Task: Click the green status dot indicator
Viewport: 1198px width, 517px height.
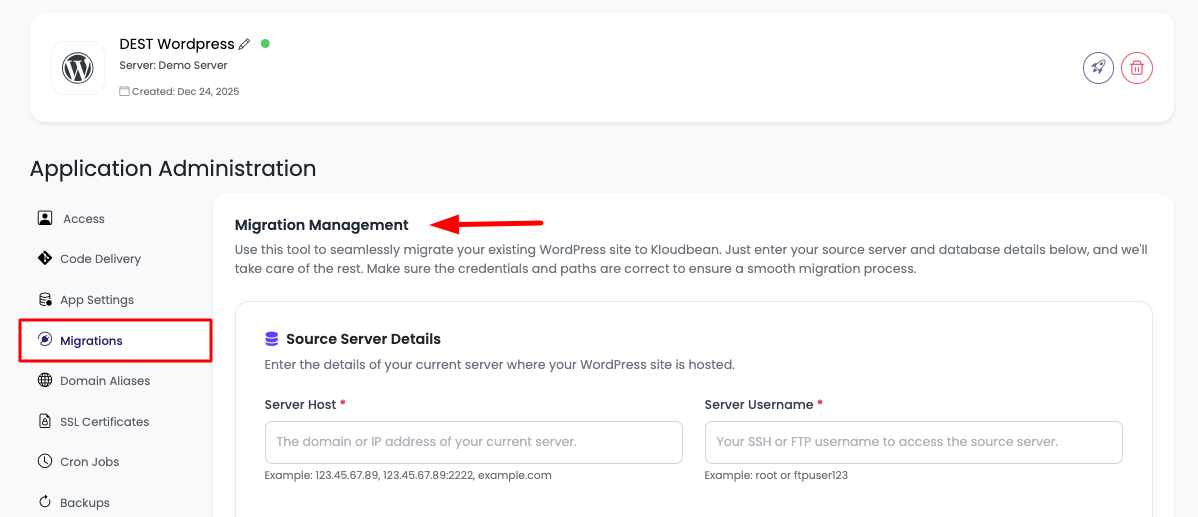Action: (x=265, y=44)
